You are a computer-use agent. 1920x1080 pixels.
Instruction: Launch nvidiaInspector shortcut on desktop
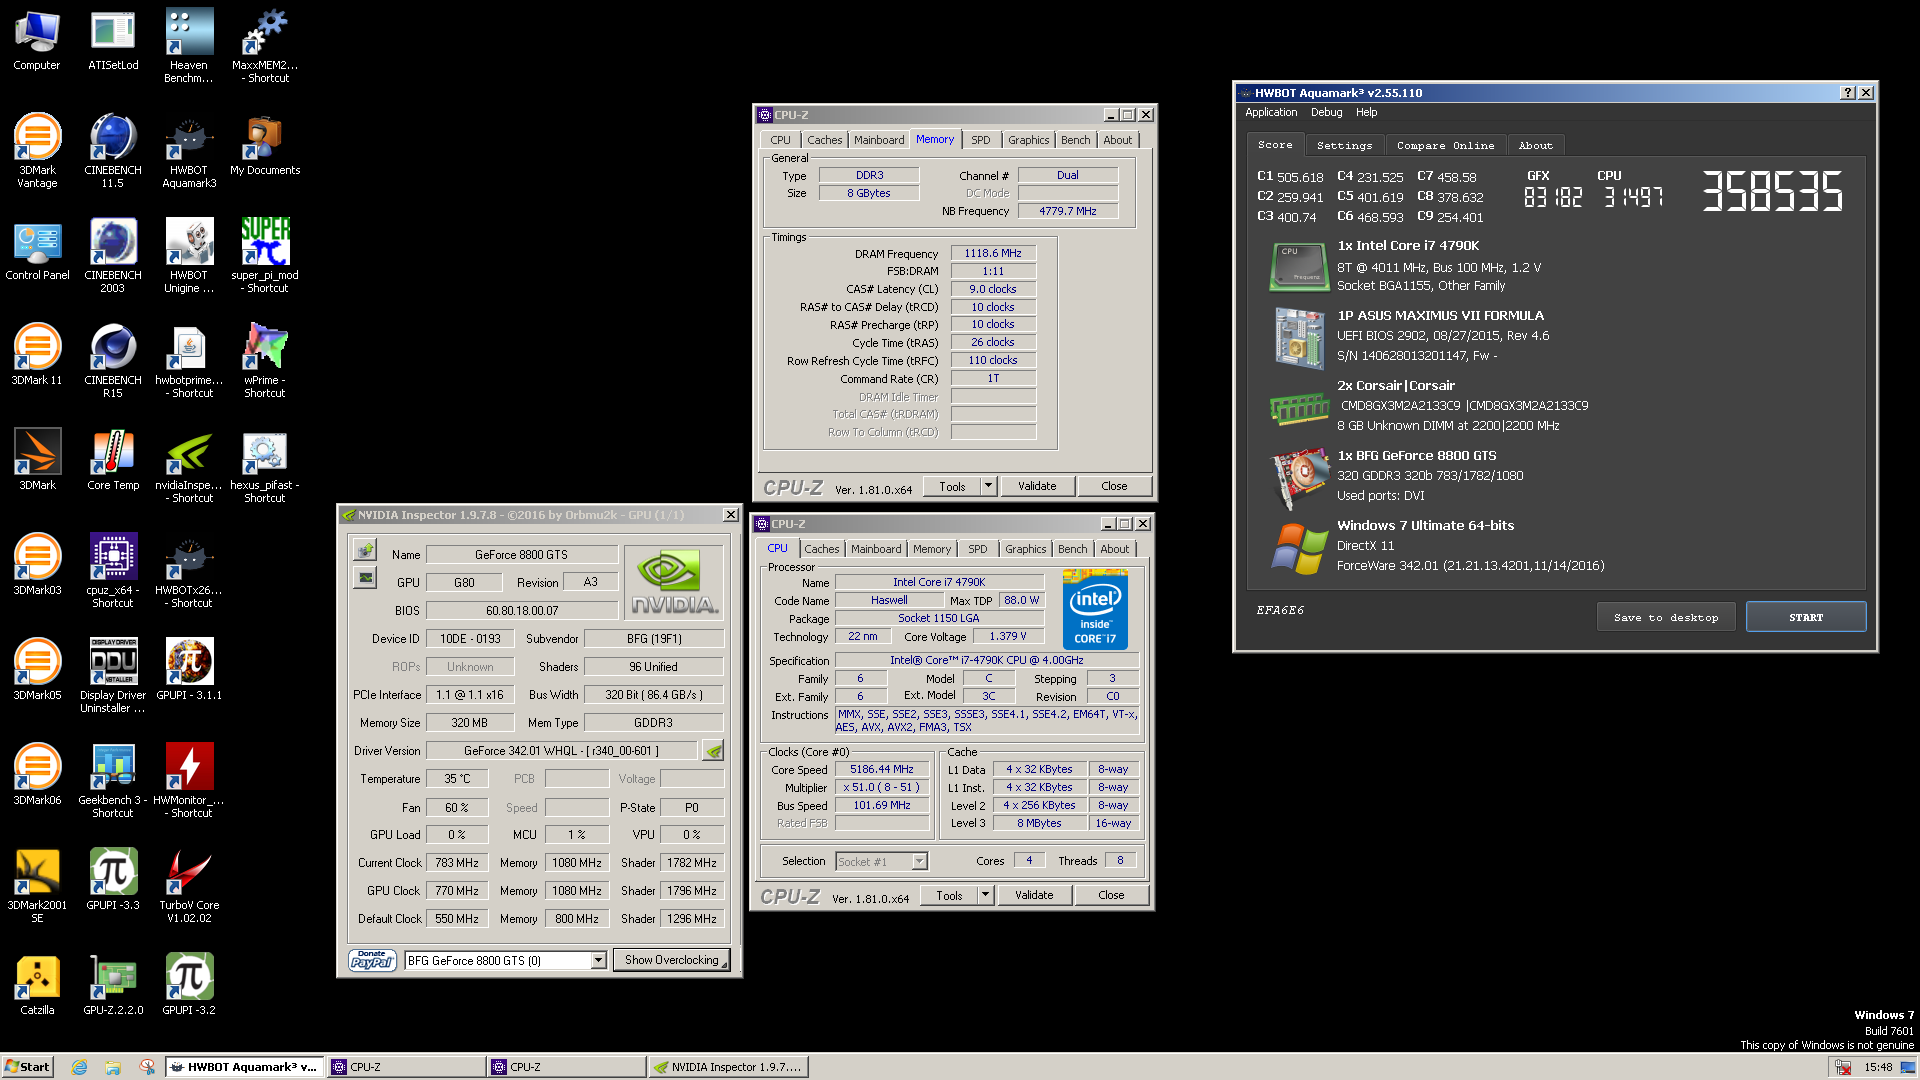[189, 466]
